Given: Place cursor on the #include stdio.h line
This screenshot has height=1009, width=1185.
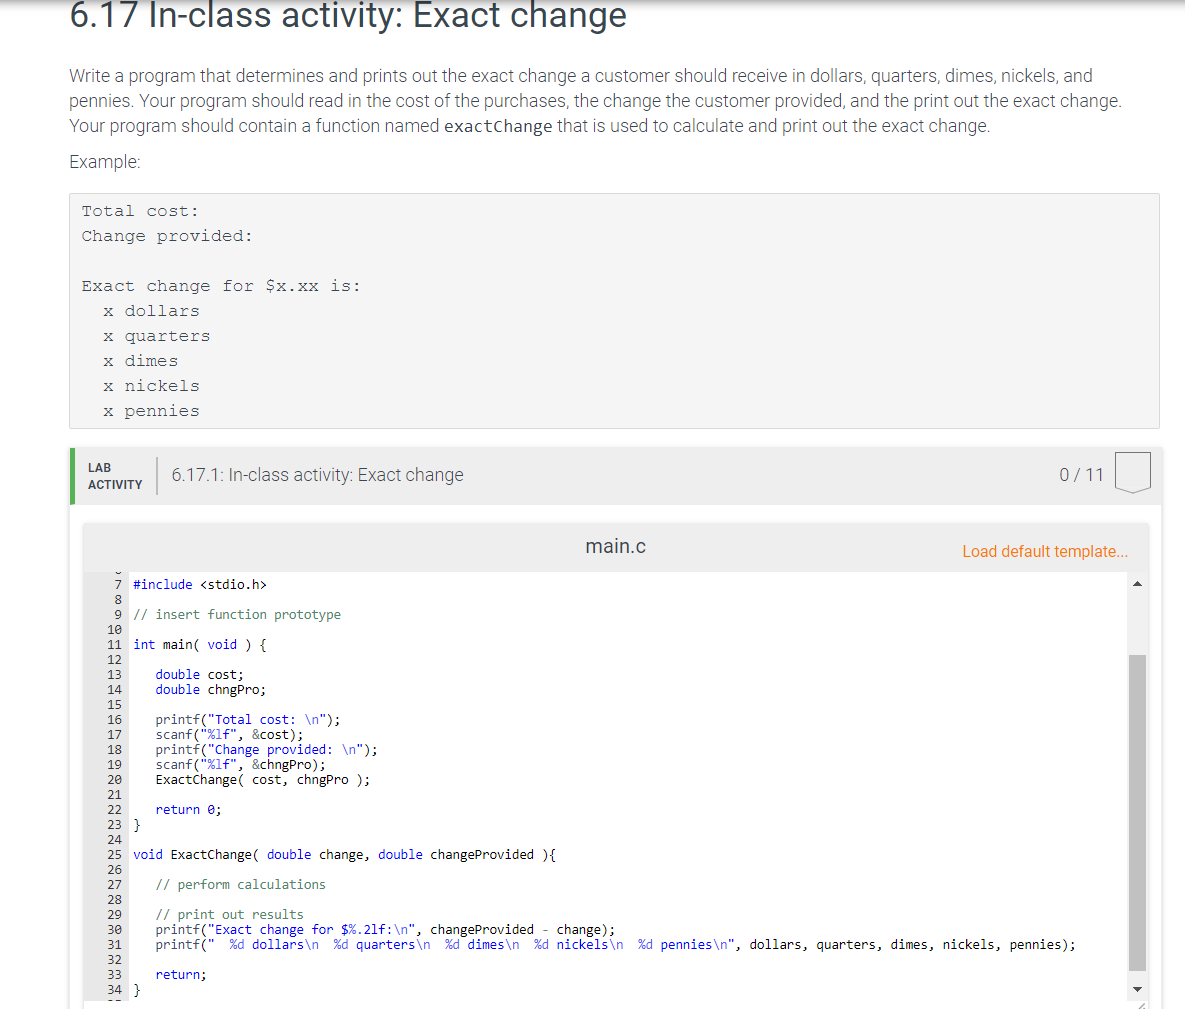Looking at the screenshot, I should click(200, 584).
